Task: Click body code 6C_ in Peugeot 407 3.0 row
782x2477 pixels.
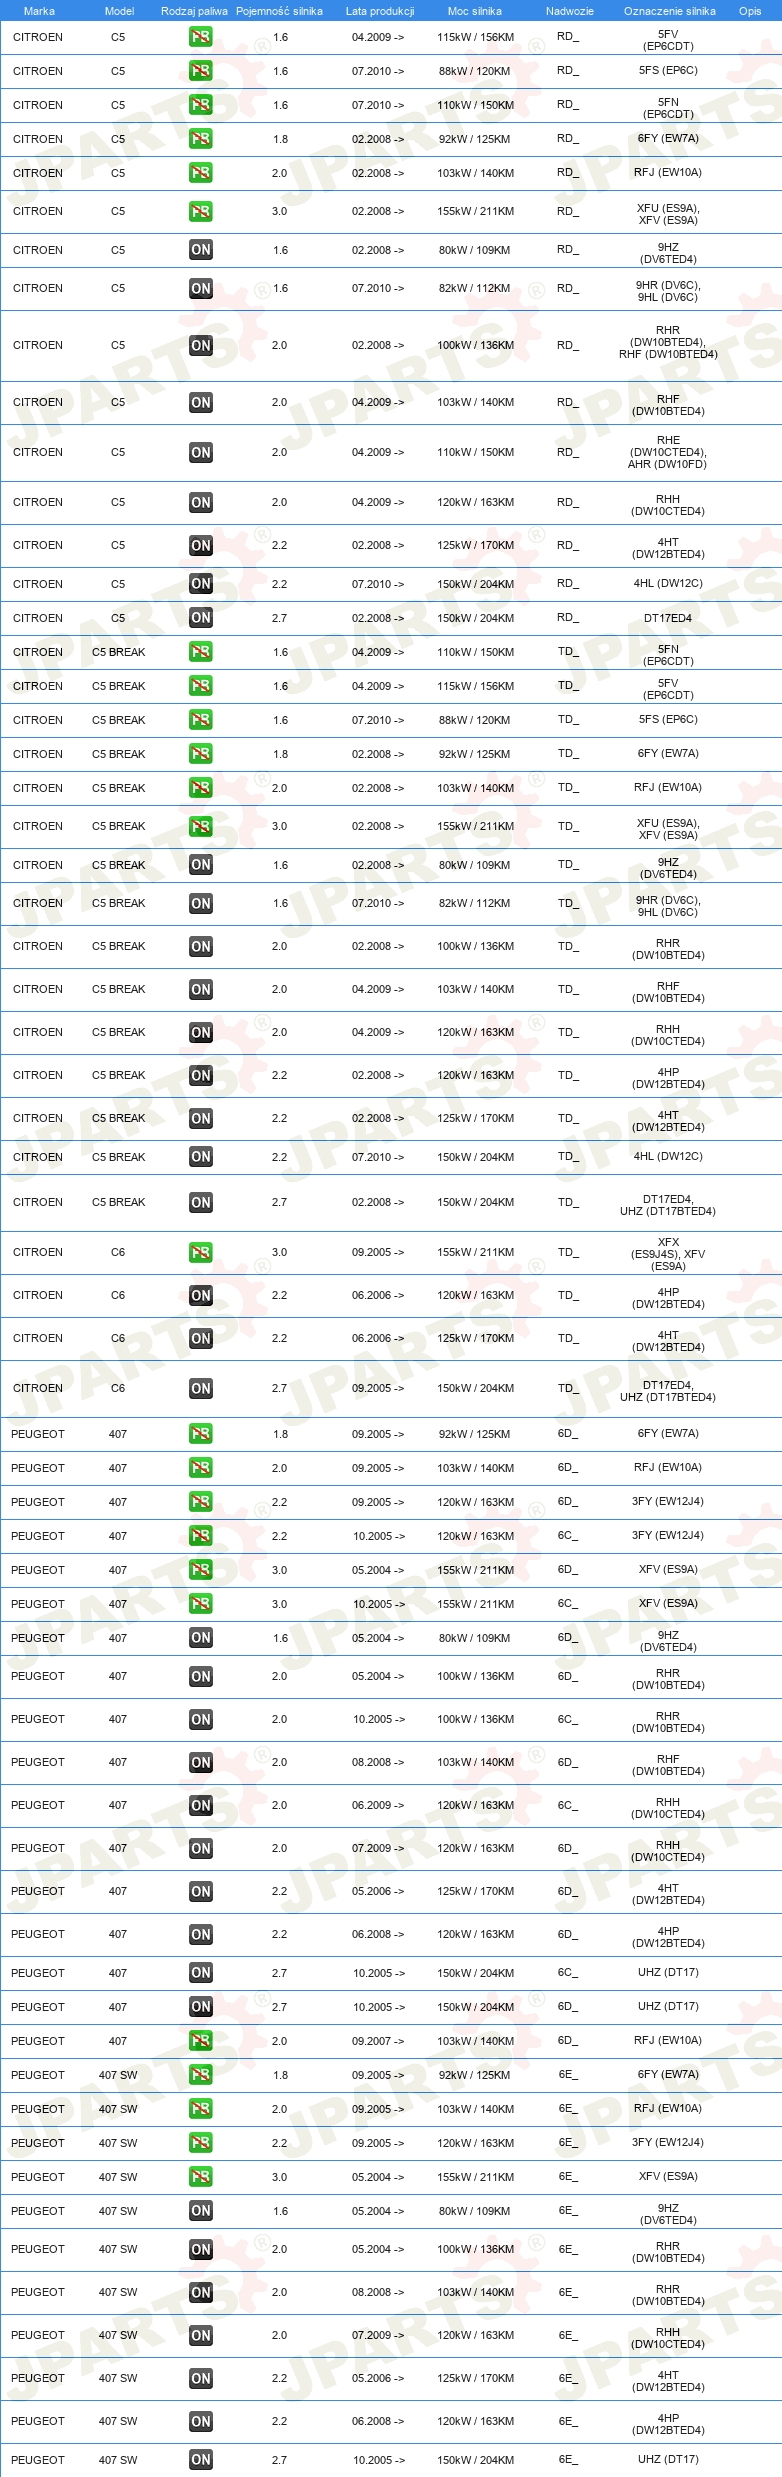Action: [x=568, y=1604]
